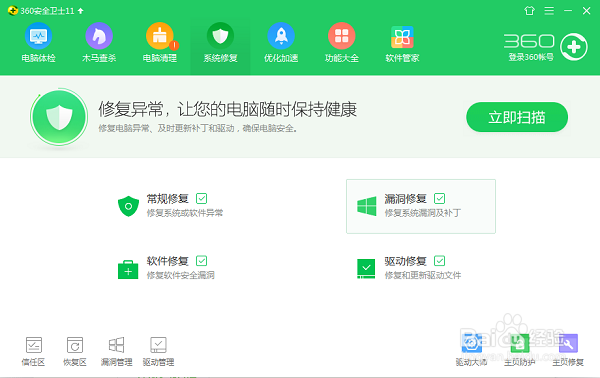The height and width of the screenshot is (378, 600).
Task: Open the main menu hamburger icon
Action: coord(549,11)
